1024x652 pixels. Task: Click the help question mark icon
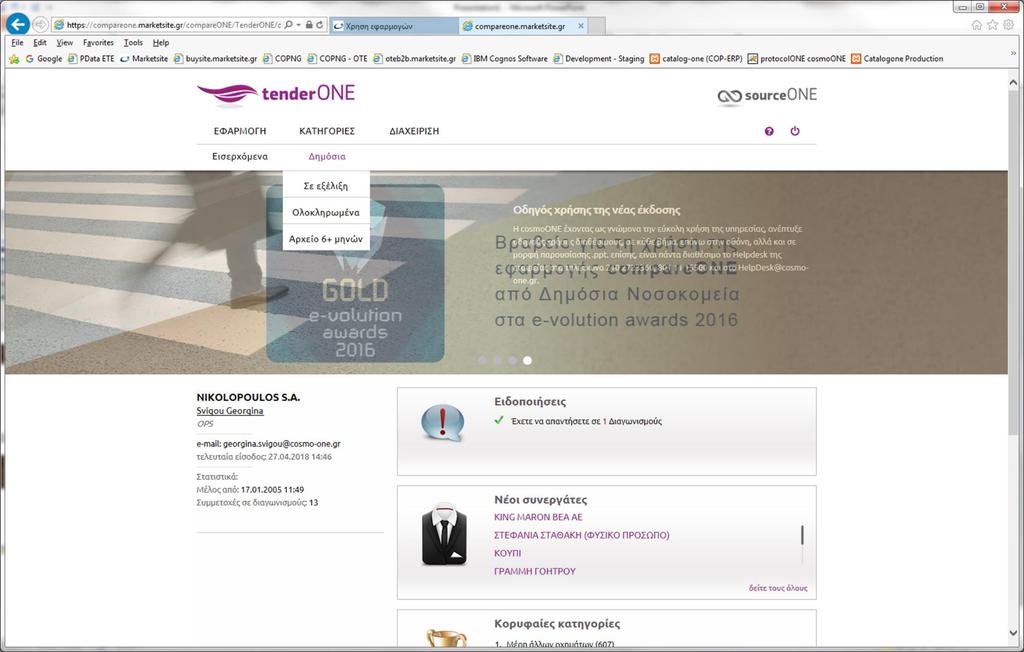click(769, 131)
